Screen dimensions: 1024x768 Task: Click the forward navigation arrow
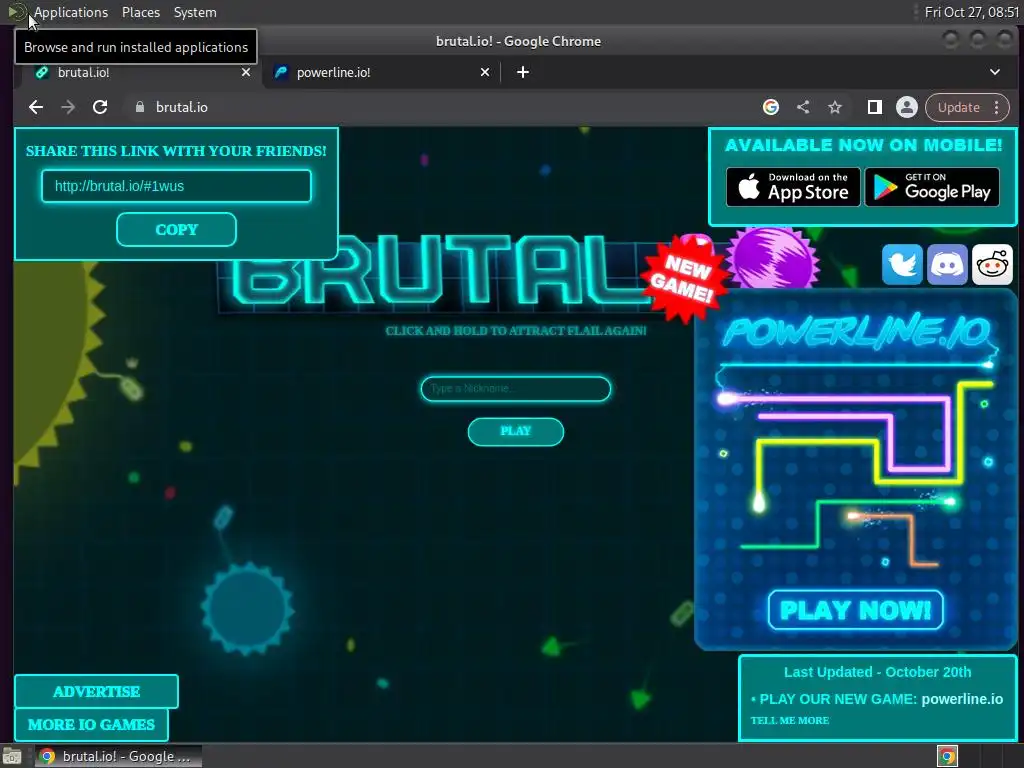pyautogui.click(x=68, y=107)
